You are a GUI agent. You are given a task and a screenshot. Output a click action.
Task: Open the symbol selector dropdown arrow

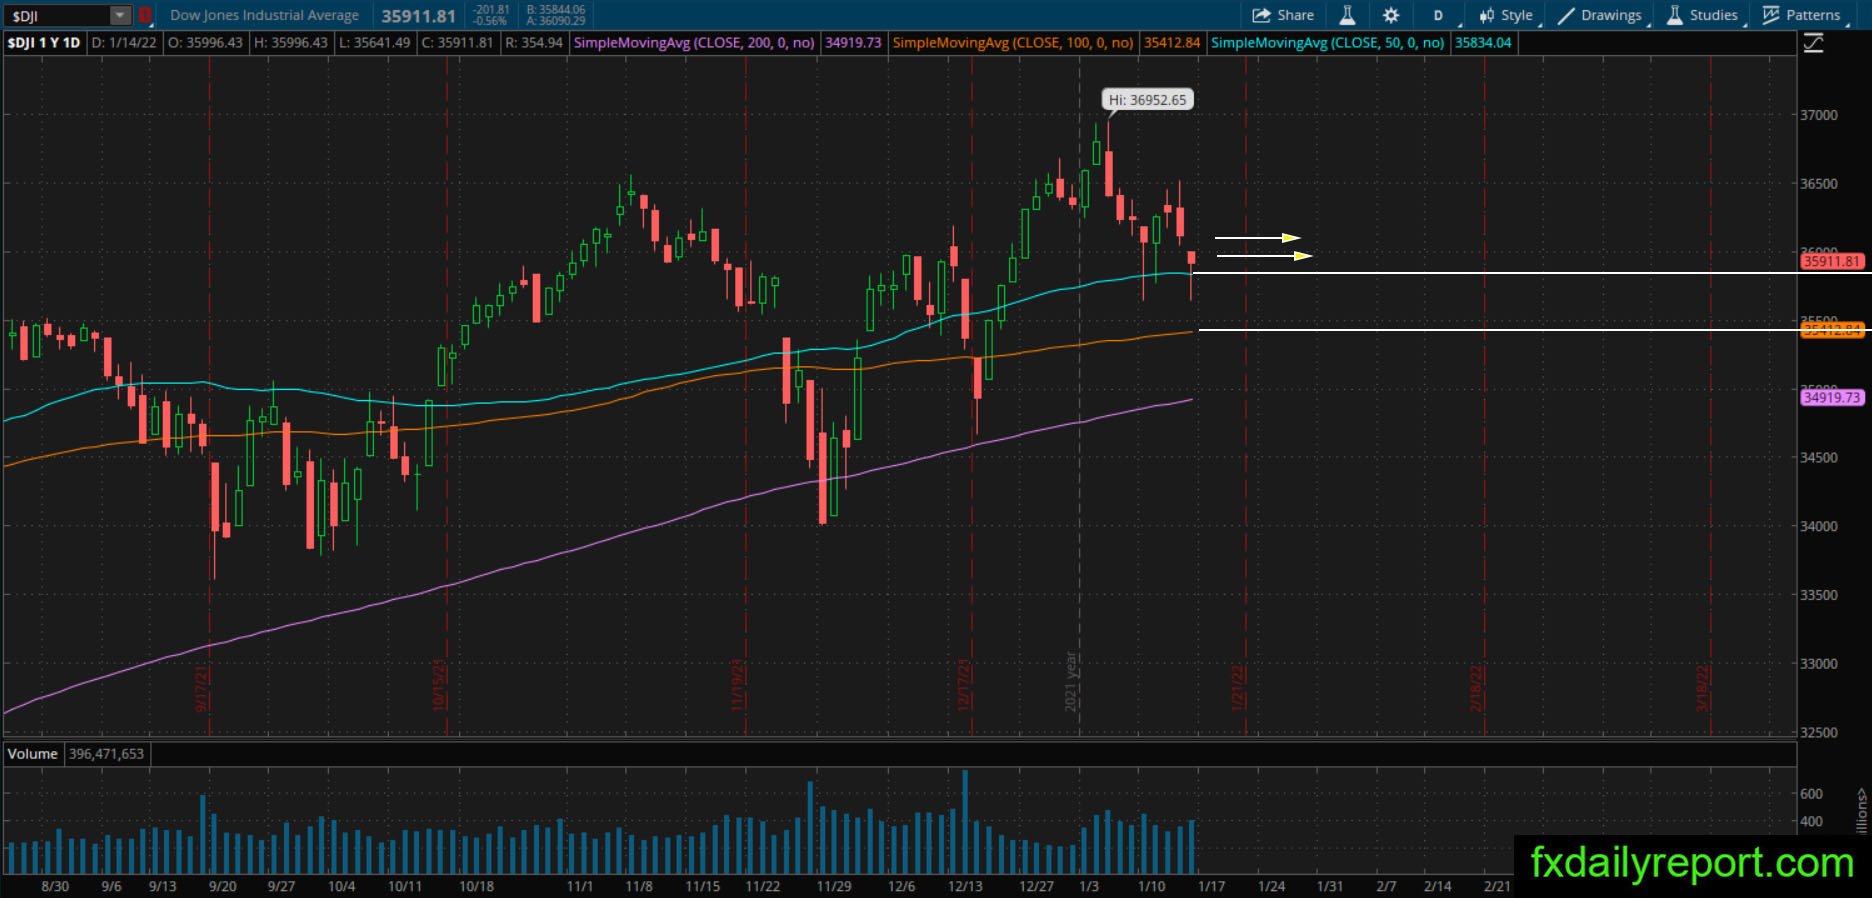point(120,15)
